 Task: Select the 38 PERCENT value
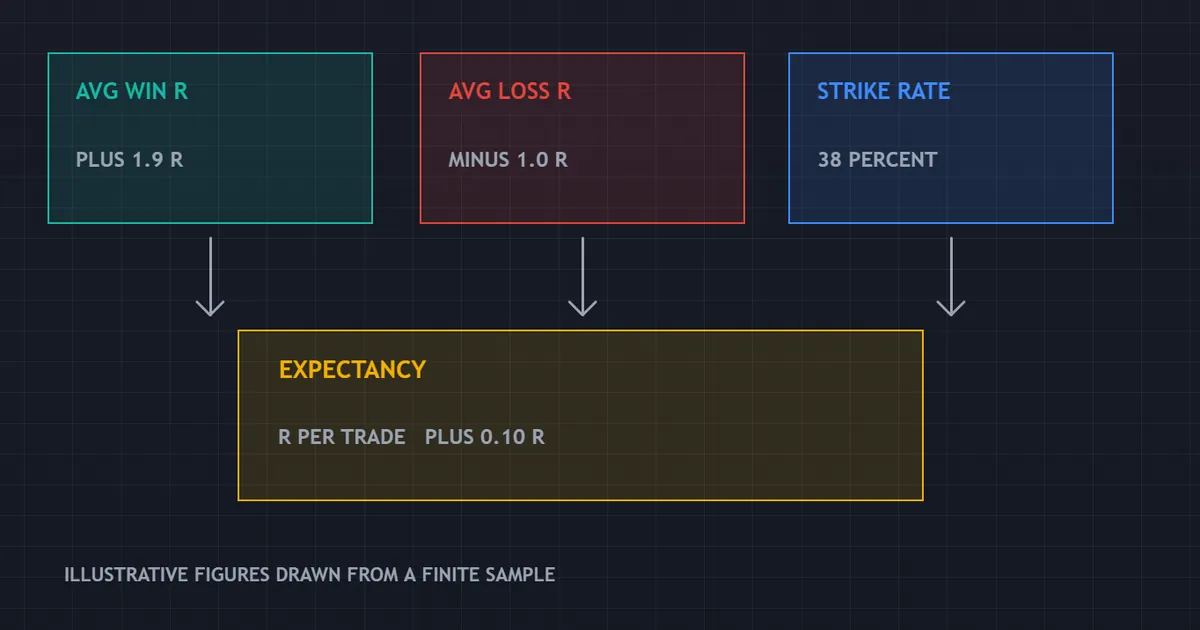tap(877, 159)
